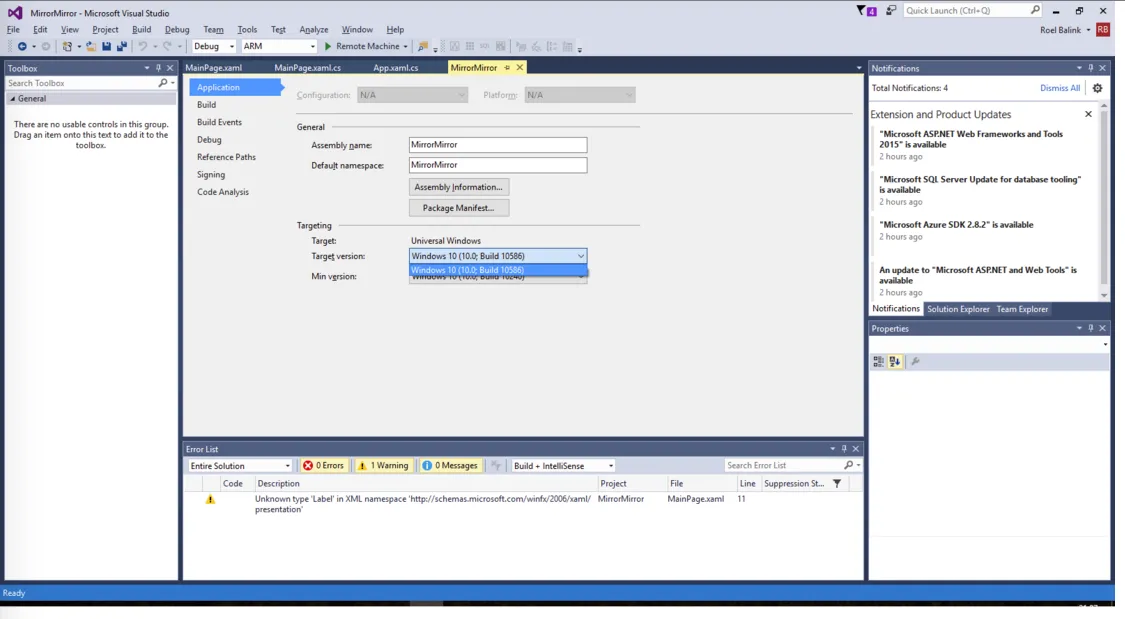
Task: Open the Build Events settings page
Action: pos(220,123)
